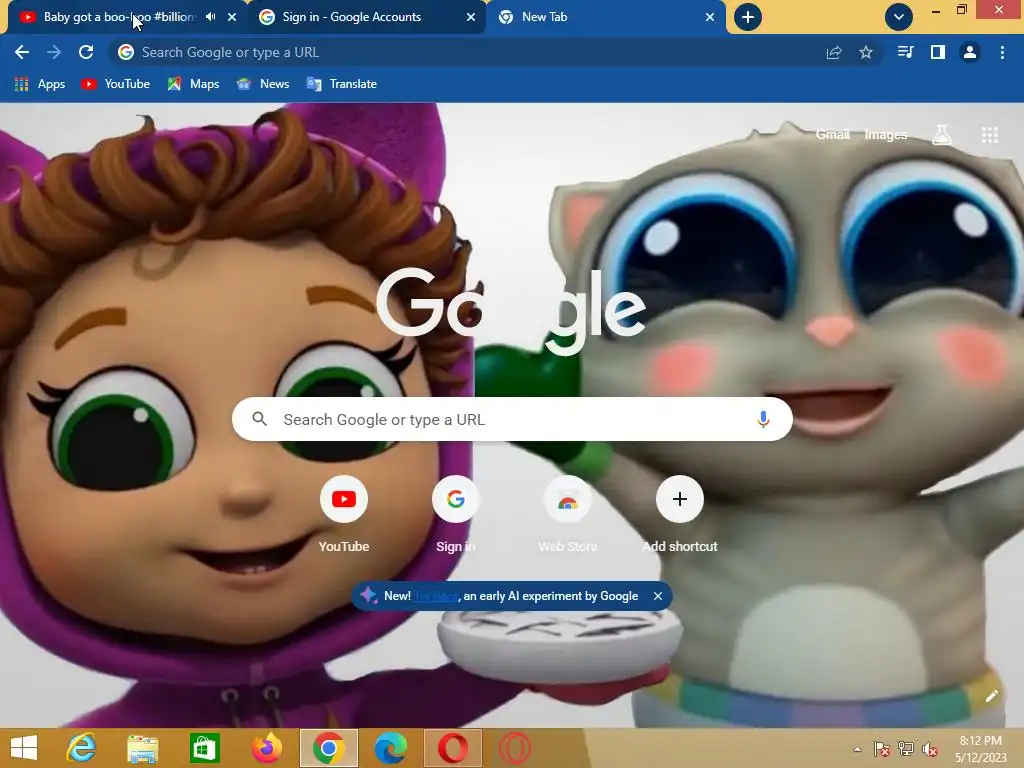Launch Internet Explorer from taskbar

[x=81, y=748]
